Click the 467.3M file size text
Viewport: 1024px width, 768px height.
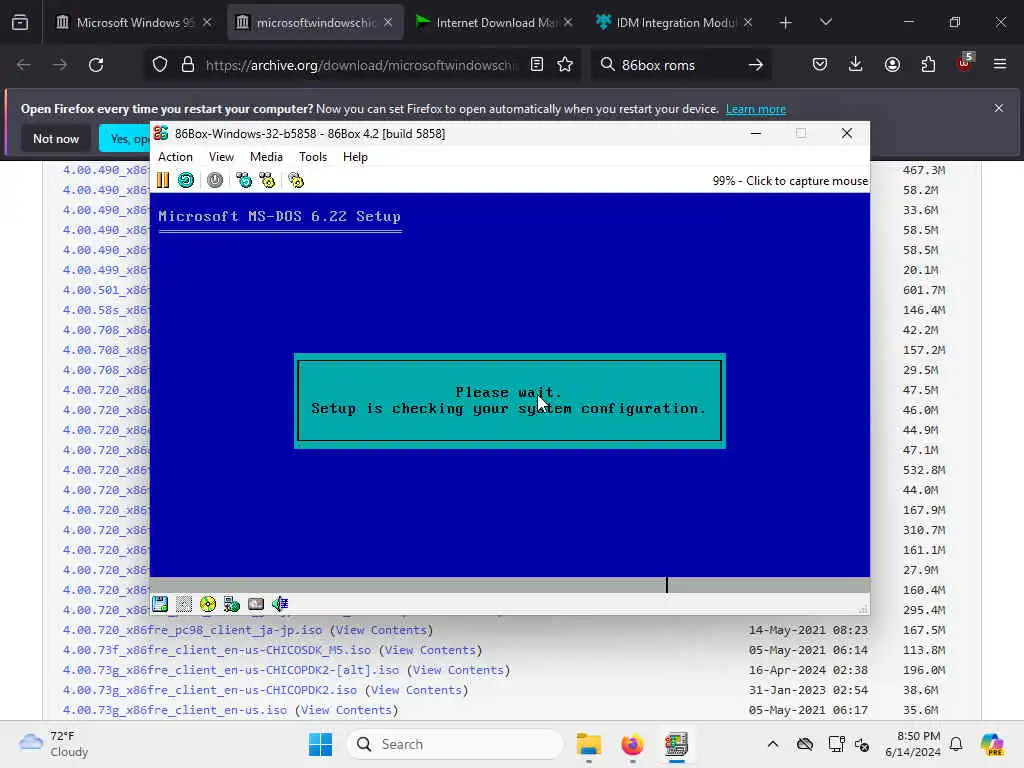pos(924,170)
